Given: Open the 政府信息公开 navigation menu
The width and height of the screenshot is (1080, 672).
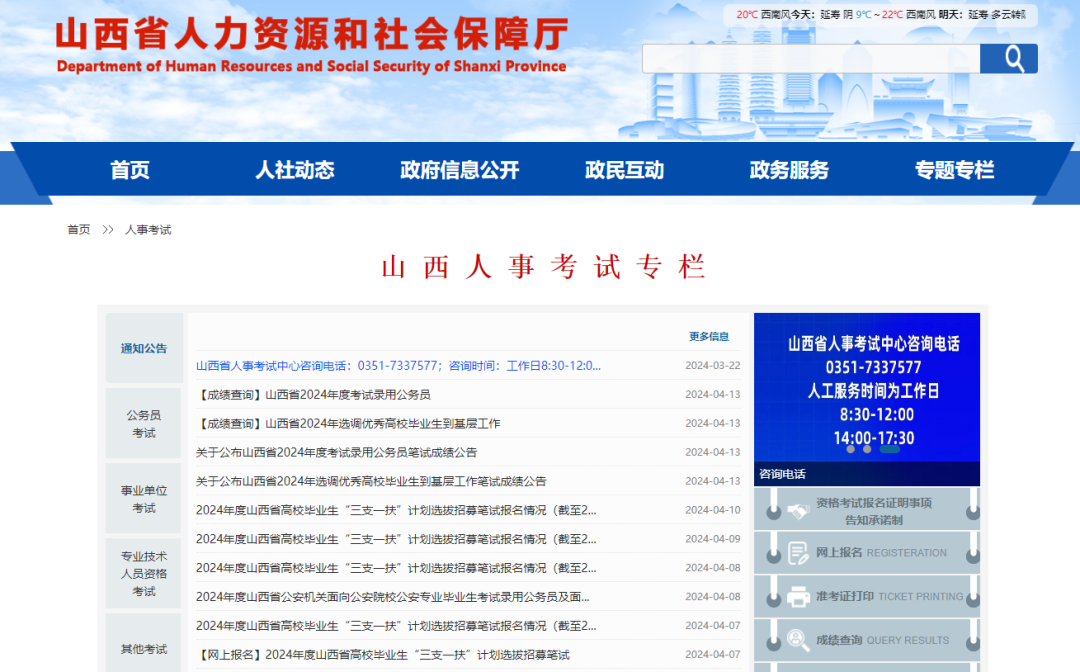Looking at the screenshot, I should pyautogui.click(x=459, y=170).
